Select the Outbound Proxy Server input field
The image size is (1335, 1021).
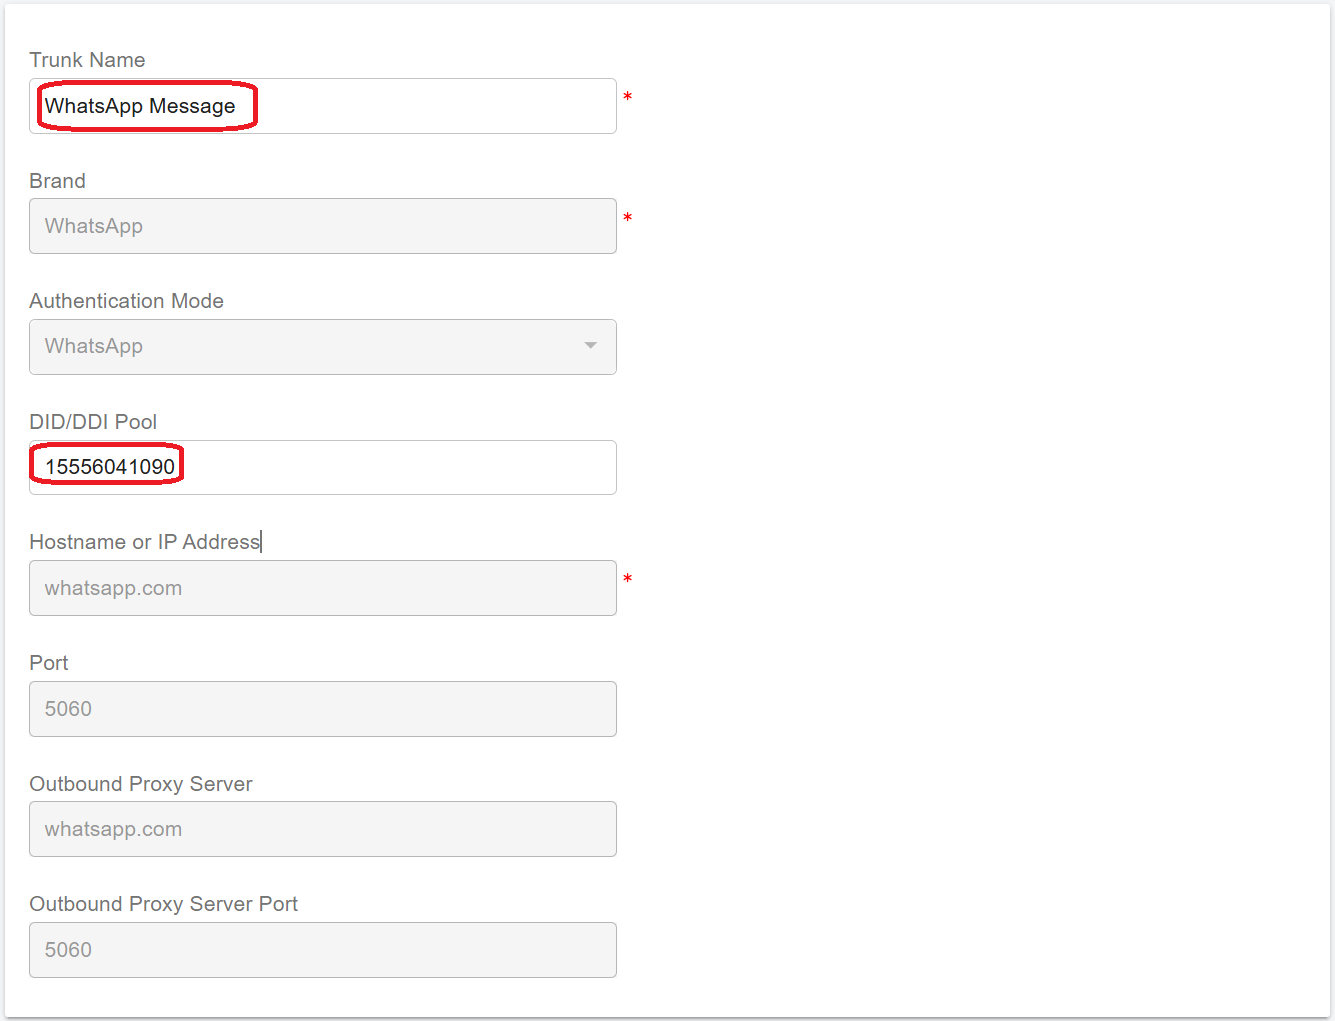(x=322, y=829)
